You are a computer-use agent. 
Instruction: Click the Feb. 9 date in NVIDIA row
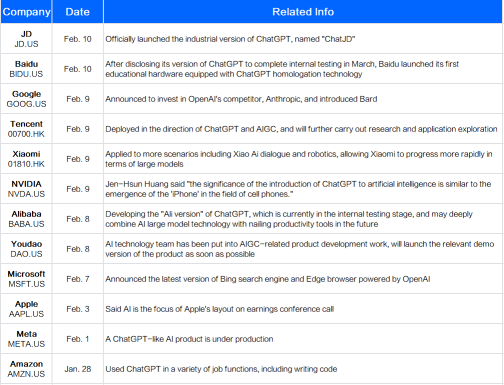point(78,189)
